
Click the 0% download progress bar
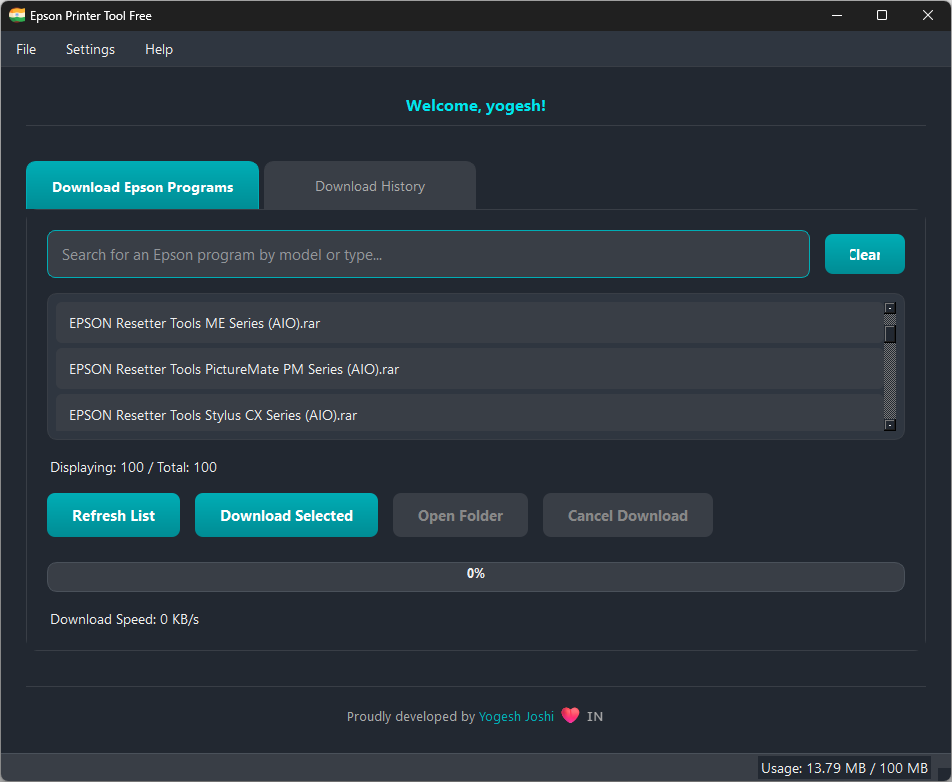point(476,577)
